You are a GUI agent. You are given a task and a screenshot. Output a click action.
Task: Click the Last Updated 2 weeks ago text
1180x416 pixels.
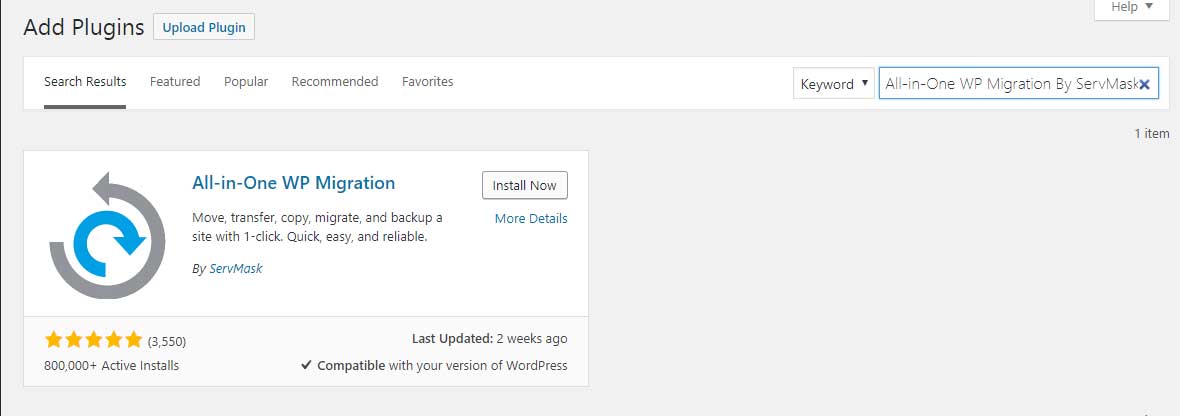490,339
